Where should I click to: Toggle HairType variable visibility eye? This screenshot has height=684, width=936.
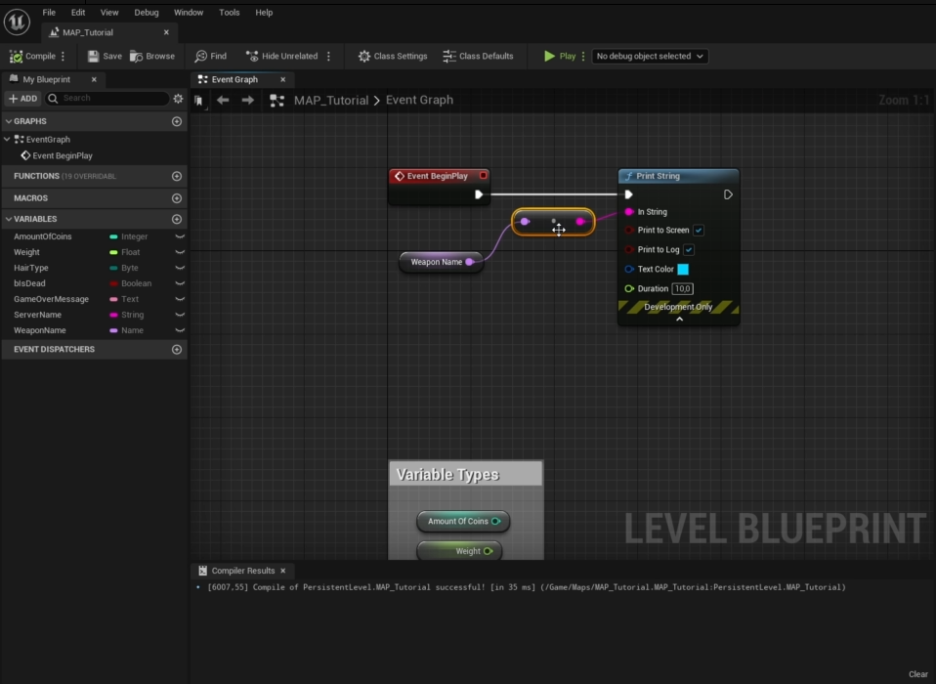click(180, 268)
